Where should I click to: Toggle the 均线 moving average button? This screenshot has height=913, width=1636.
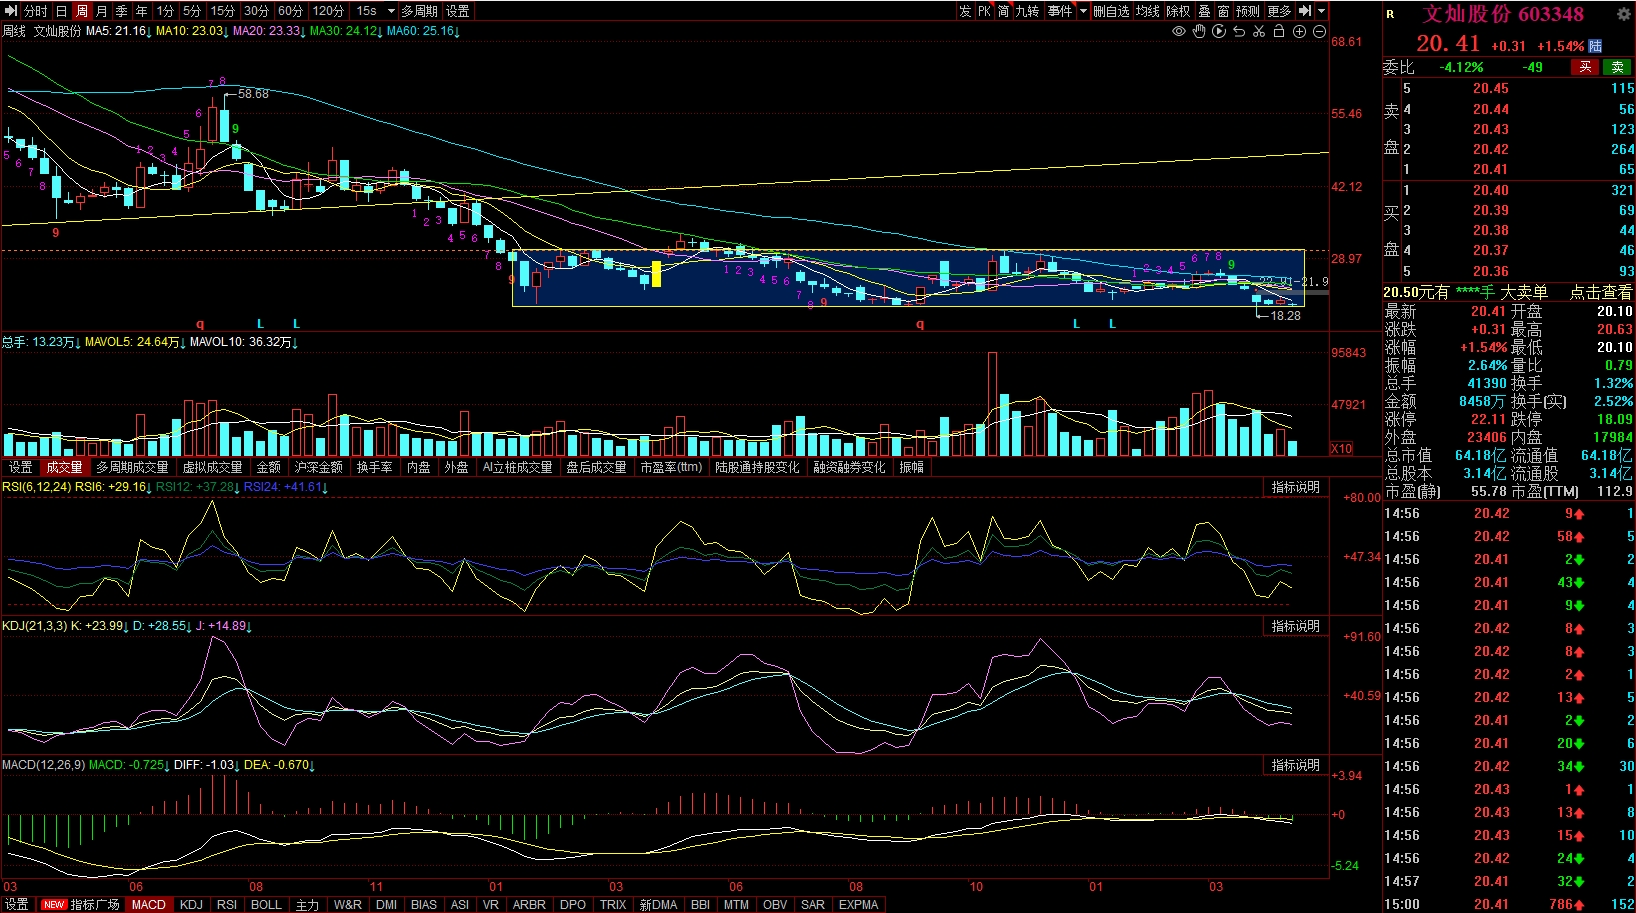tap(1147, 11)
